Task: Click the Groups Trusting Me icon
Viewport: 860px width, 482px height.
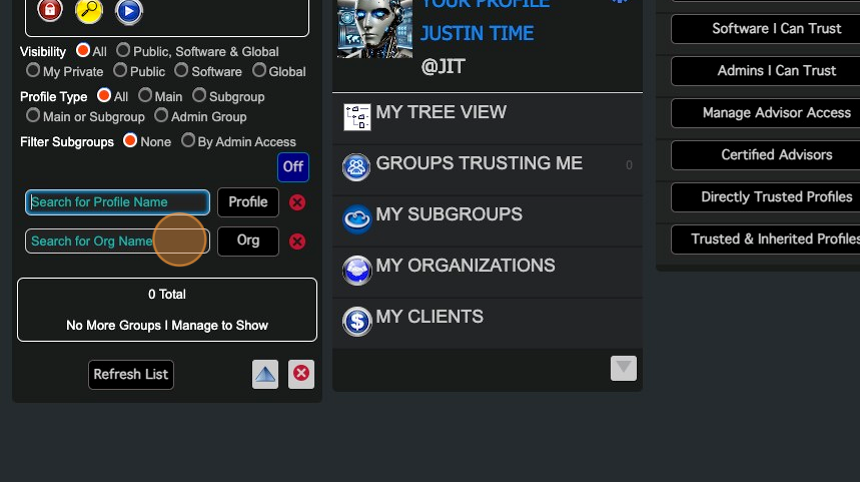Action: 357,167
